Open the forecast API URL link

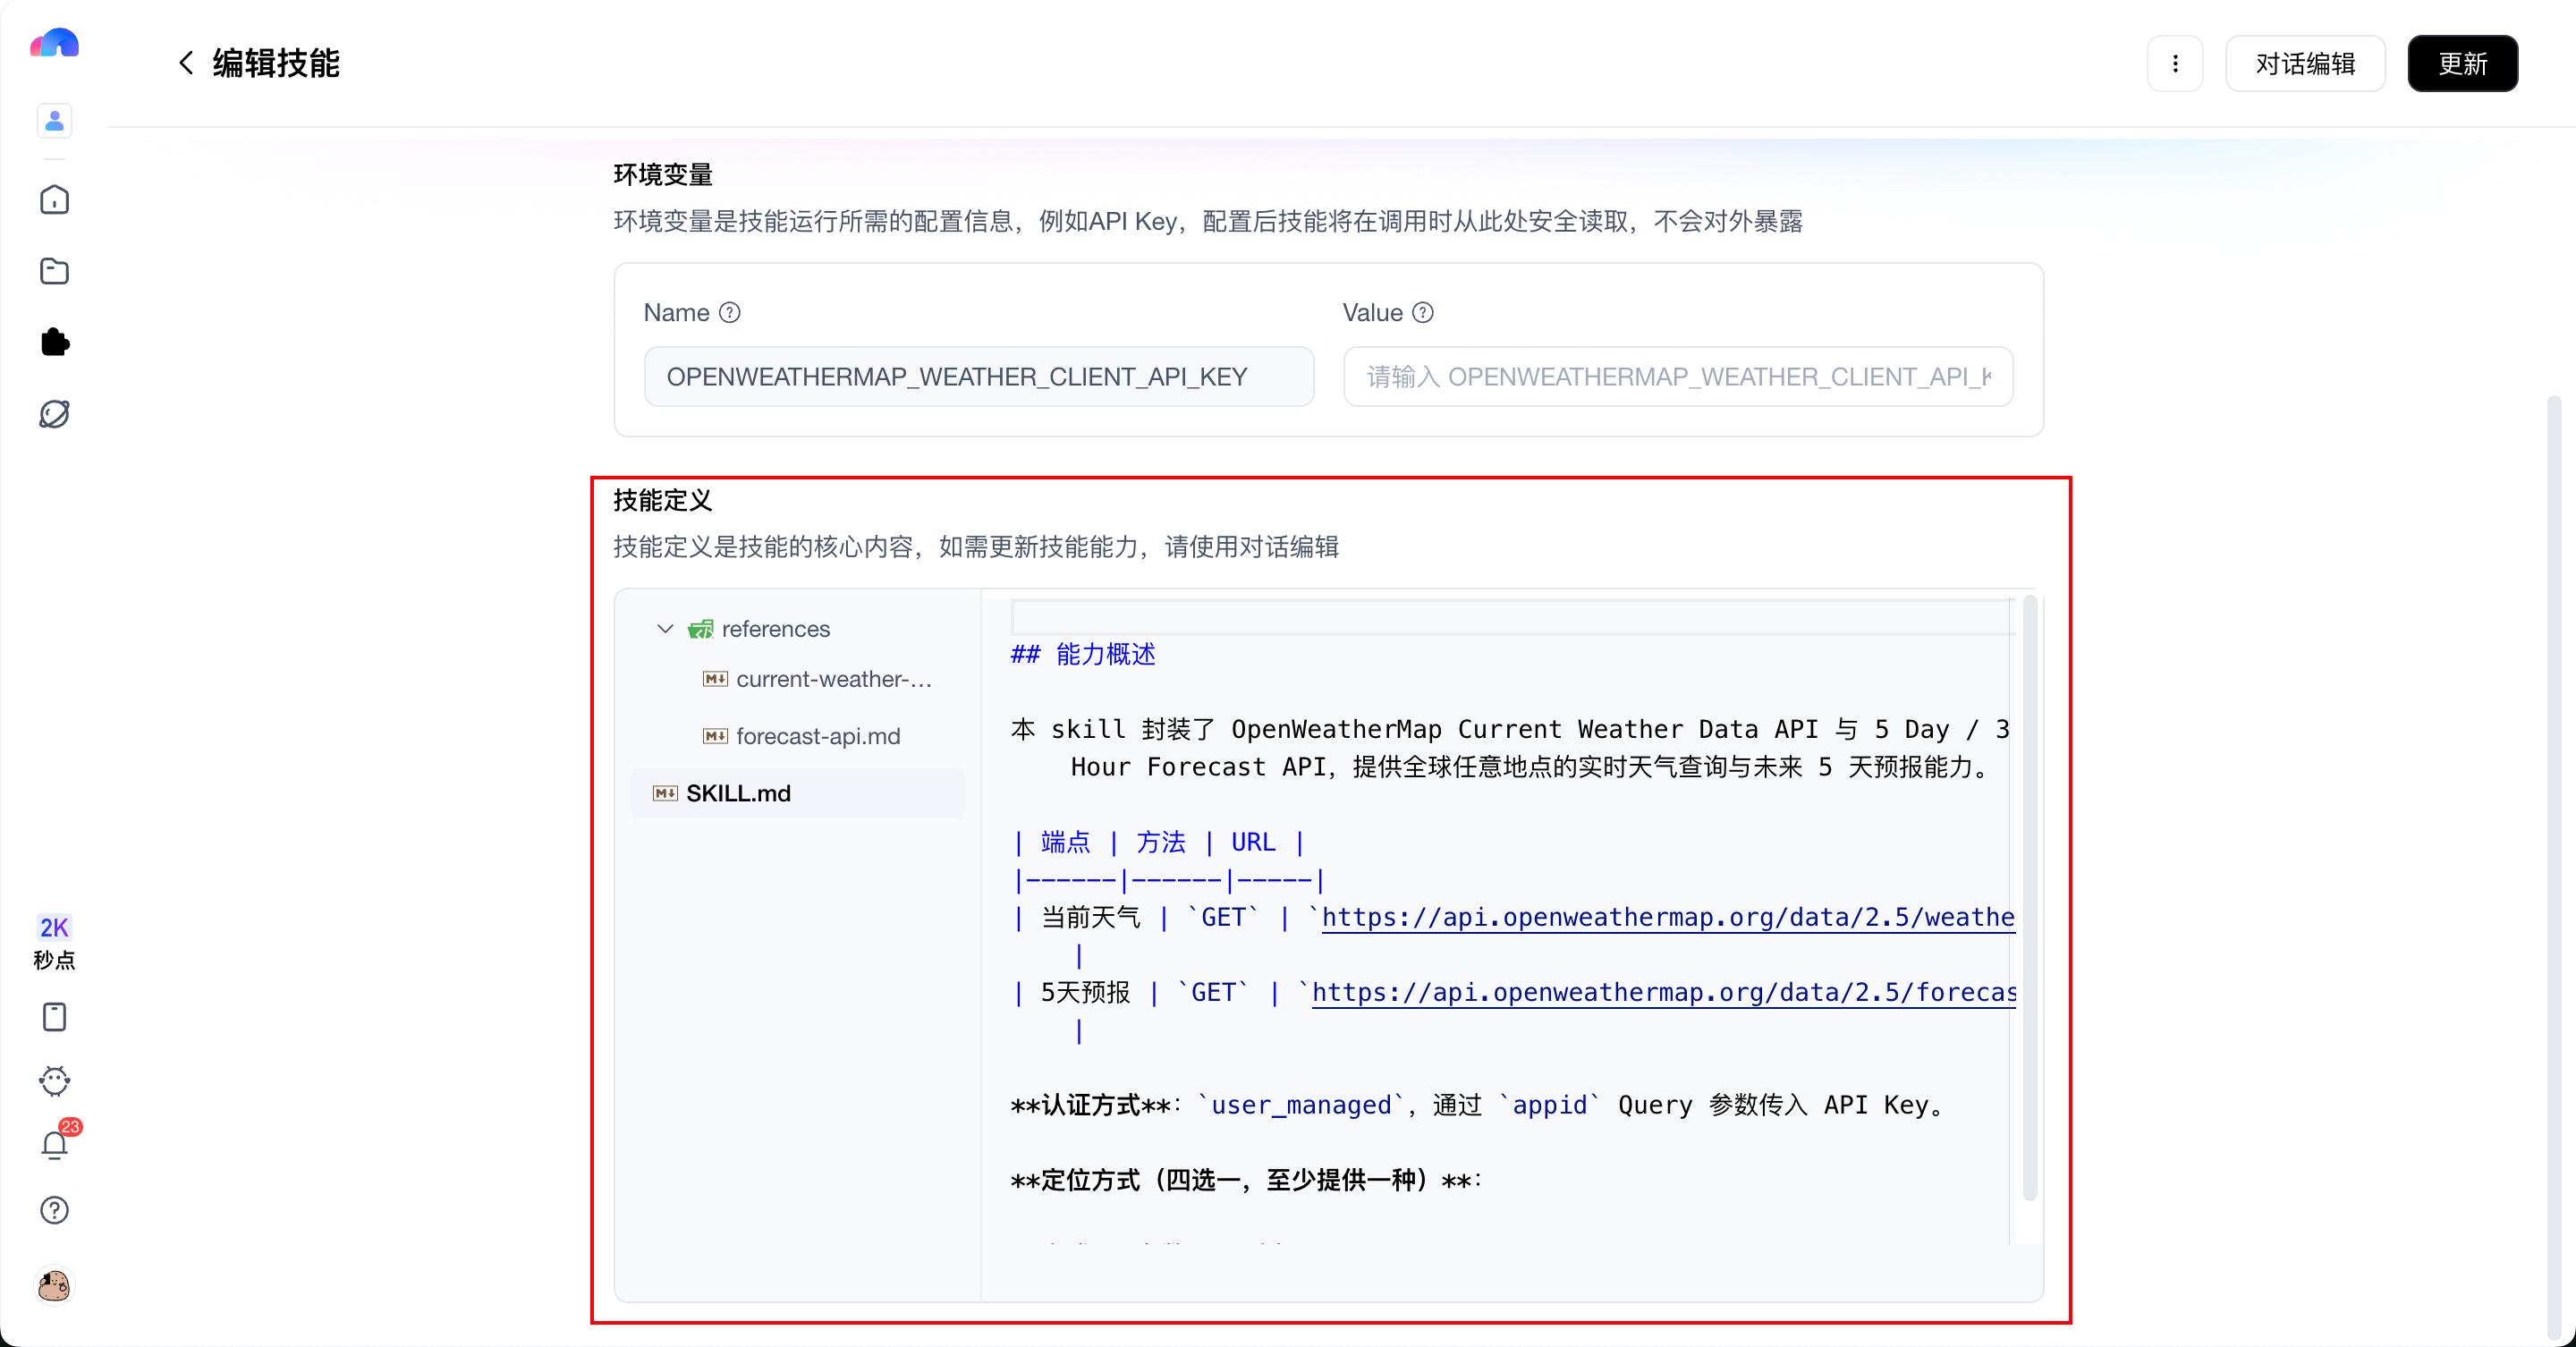1664,992
